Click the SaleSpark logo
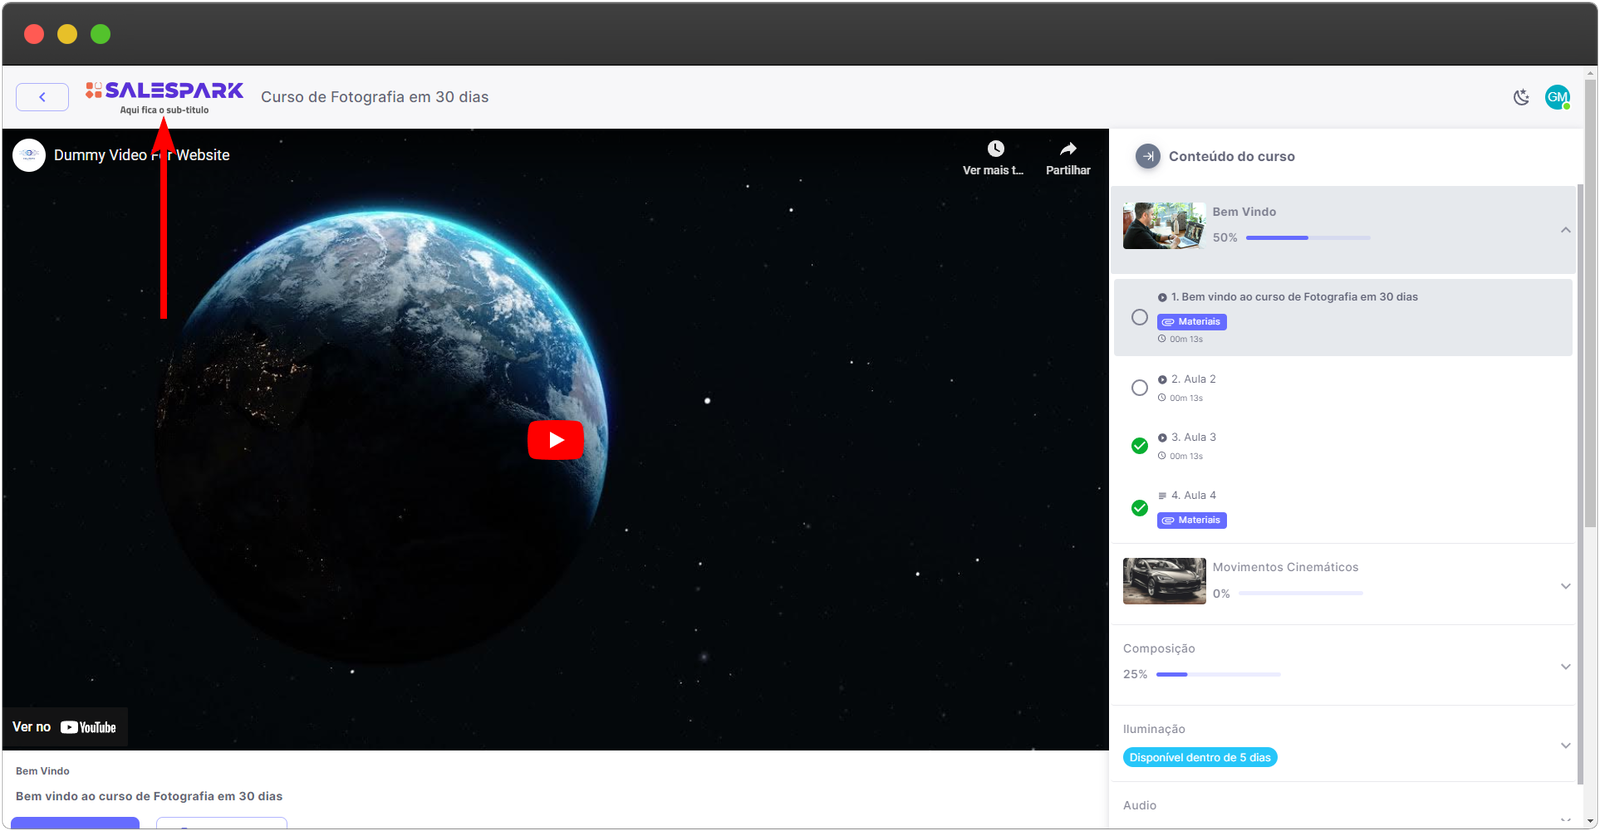1600x831 pixels. (x=165, y=91)
